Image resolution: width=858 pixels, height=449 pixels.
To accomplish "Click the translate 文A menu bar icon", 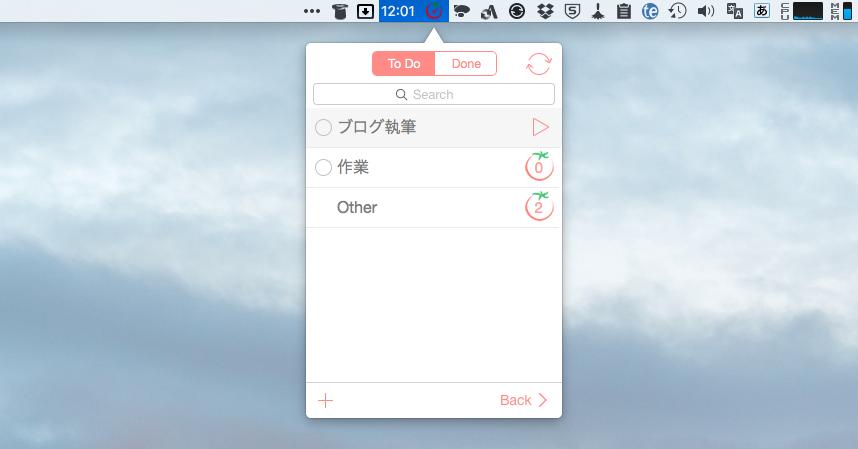I will (734, 11).
